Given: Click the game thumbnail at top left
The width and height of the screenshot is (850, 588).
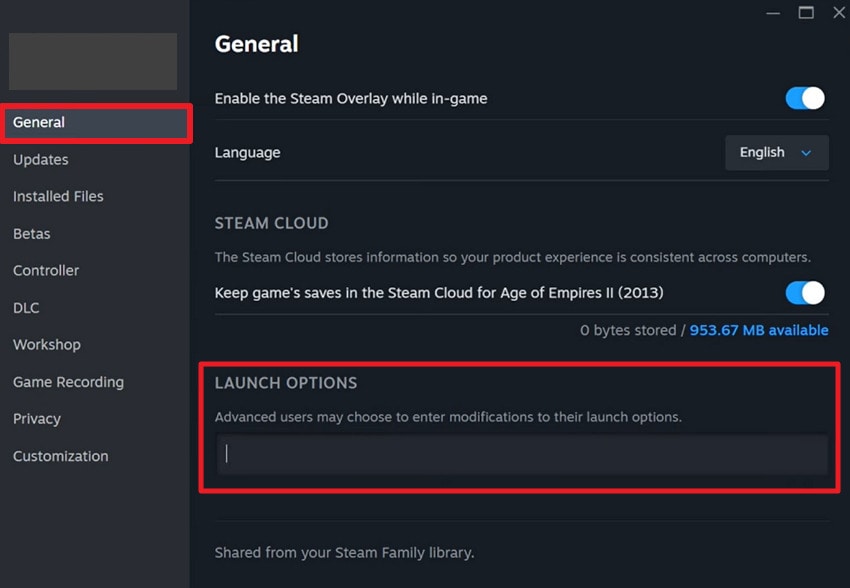Looking at the screenshot, I should point(92,61).
